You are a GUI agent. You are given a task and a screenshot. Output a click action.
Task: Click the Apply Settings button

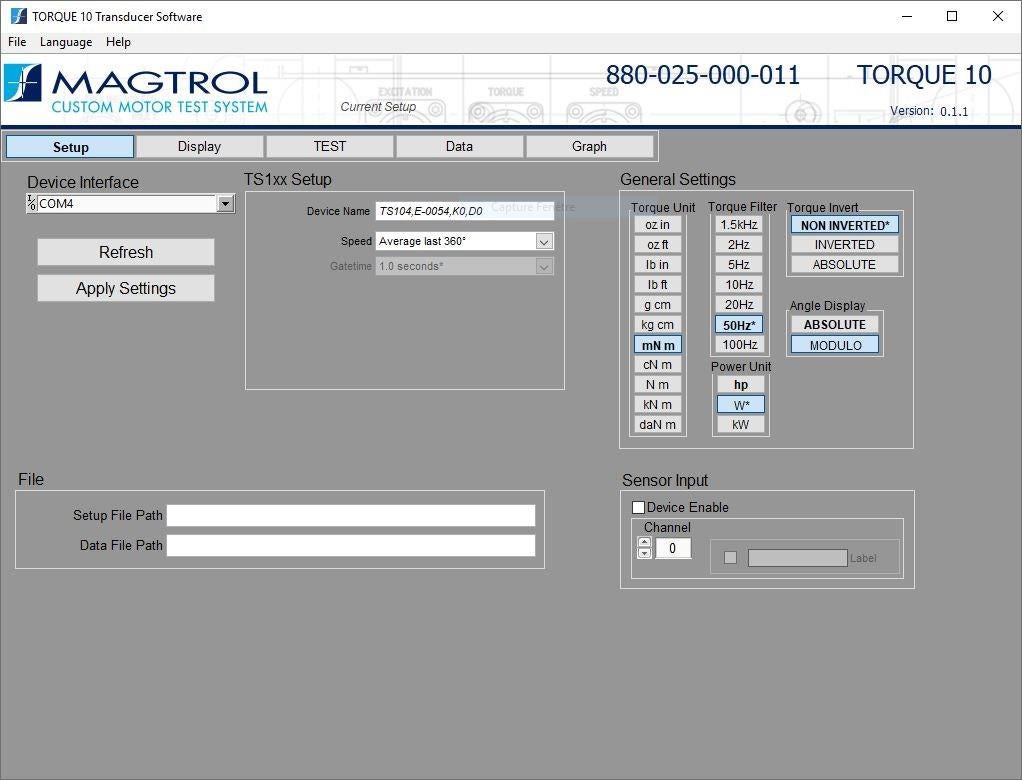126,288
